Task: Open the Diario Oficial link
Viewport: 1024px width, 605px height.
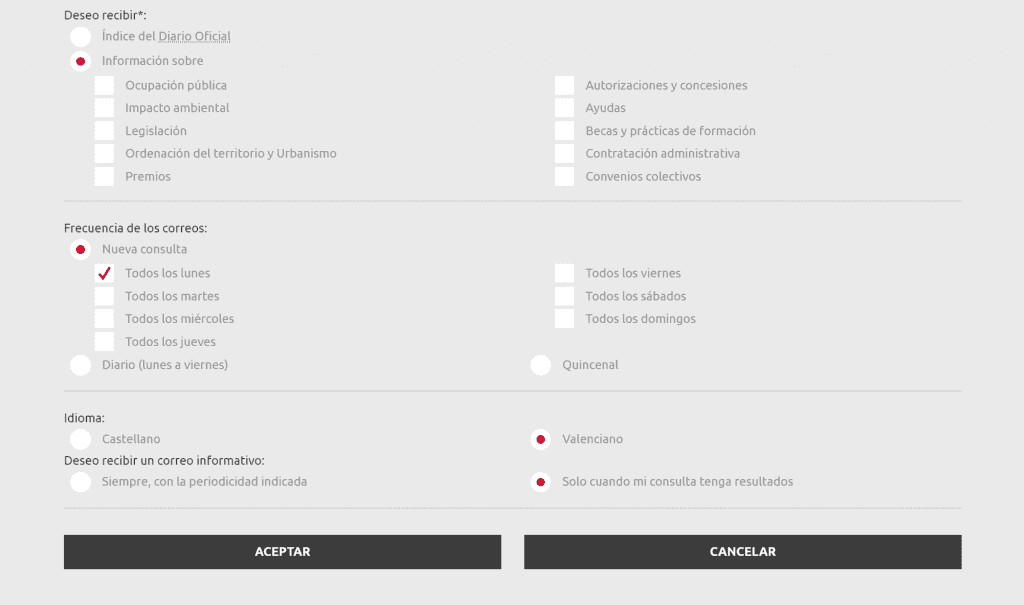Action: tap(197, 36)
